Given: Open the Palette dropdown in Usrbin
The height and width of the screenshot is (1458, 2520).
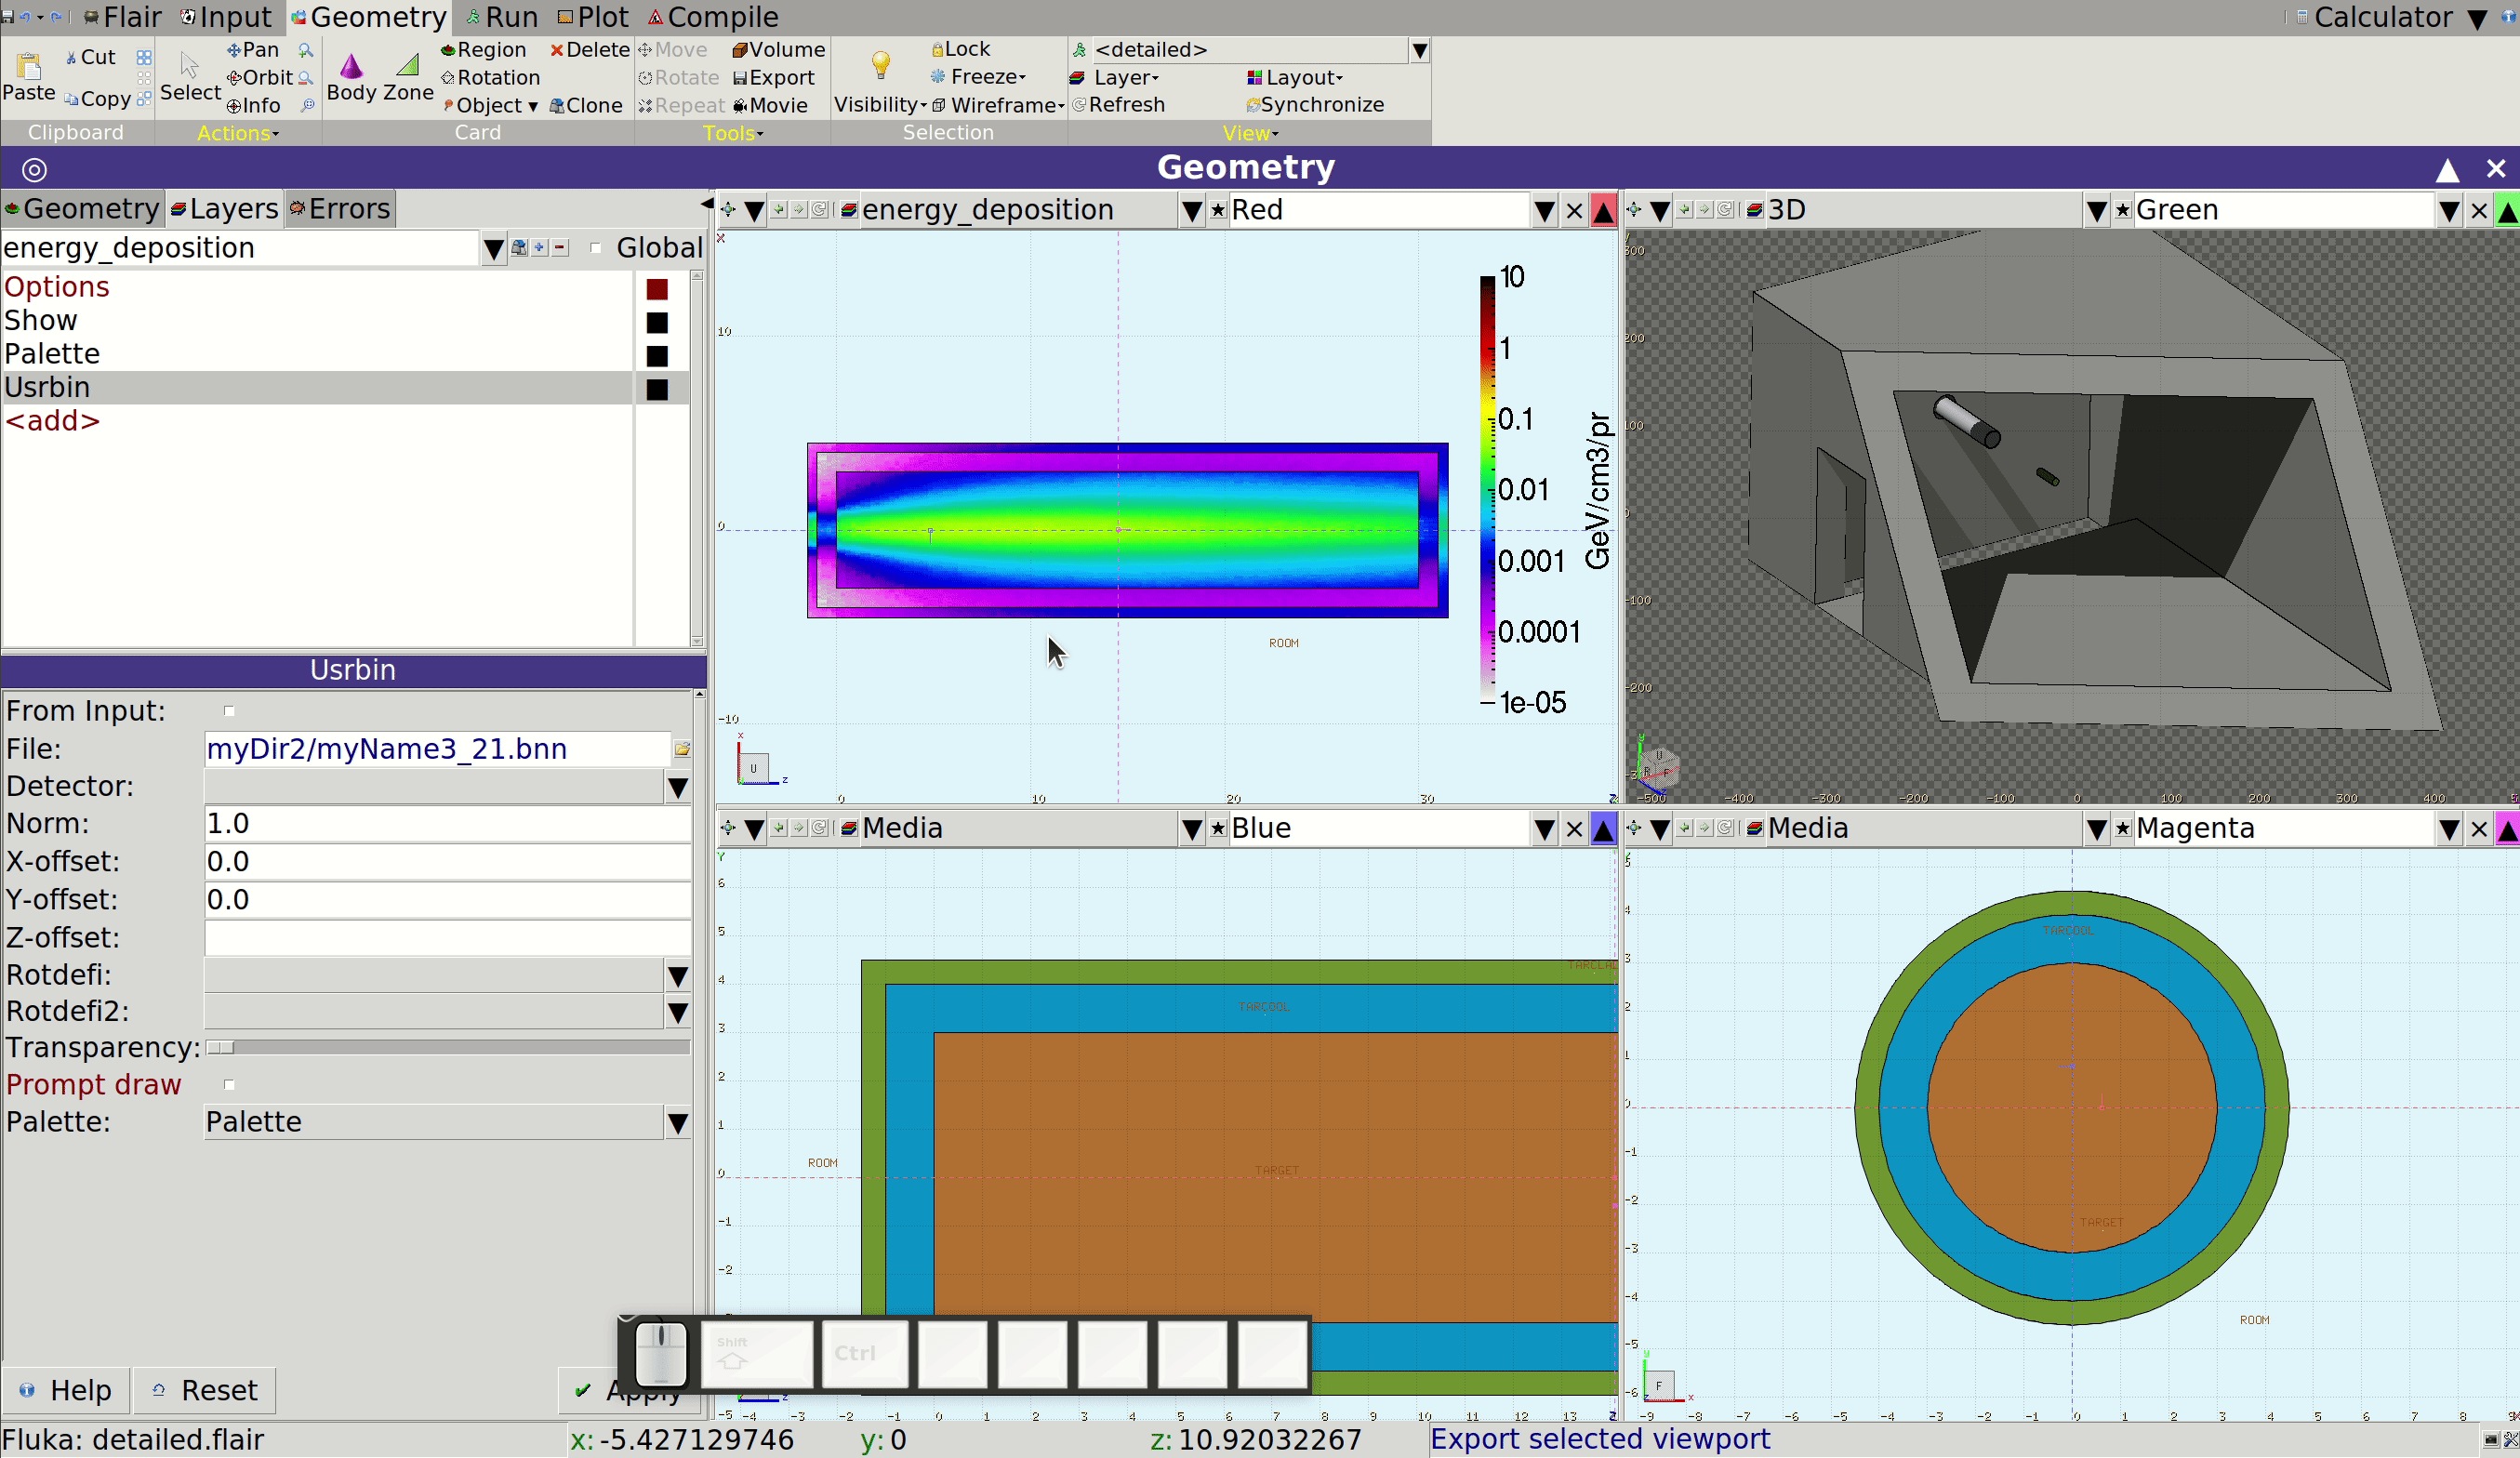Looking at the screenshot, I should 677,1123.
